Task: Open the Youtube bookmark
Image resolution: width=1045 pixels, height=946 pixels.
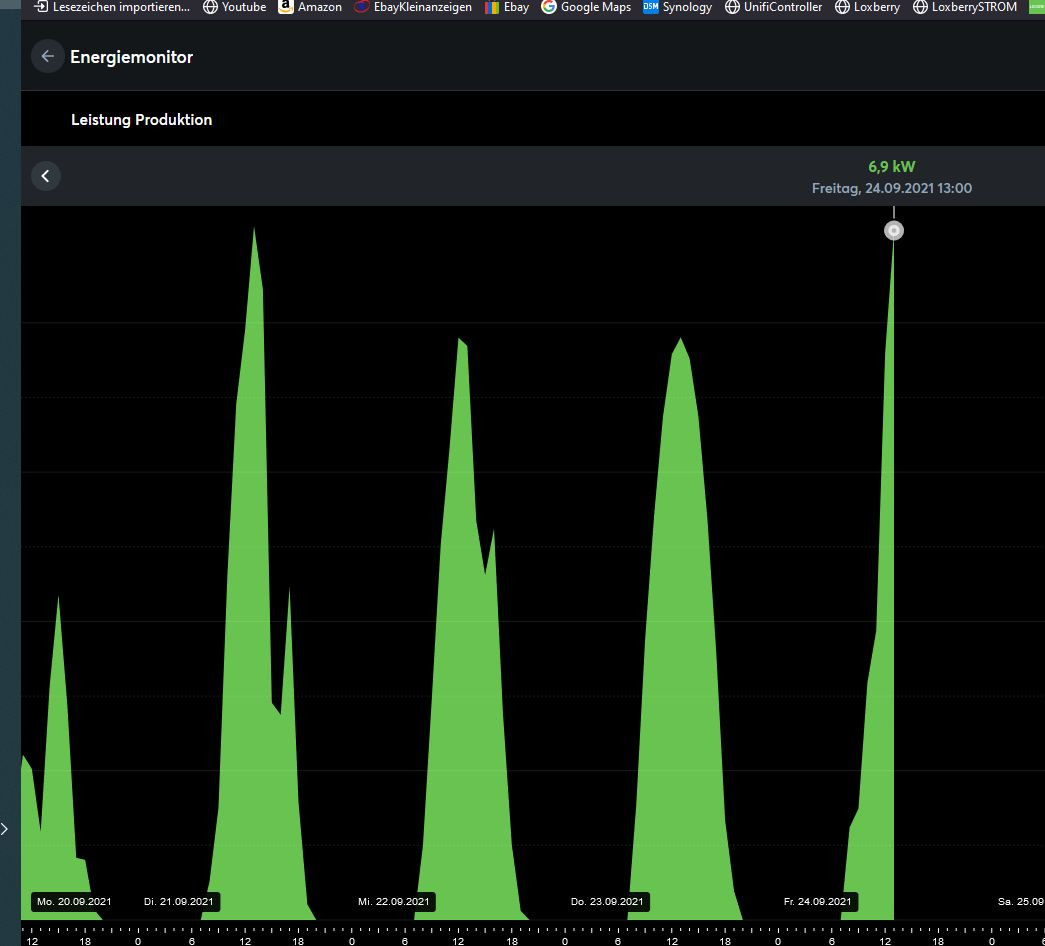Action: click(234, 7)
